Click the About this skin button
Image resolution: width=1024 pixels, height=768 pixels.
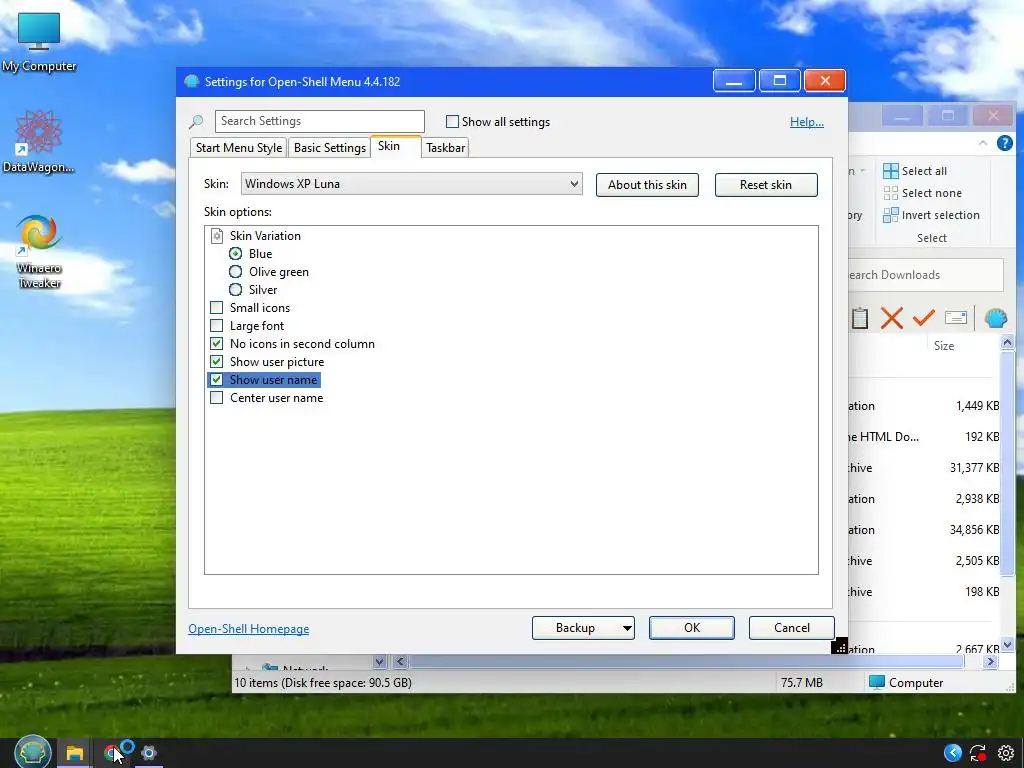(x=647, y=185)
